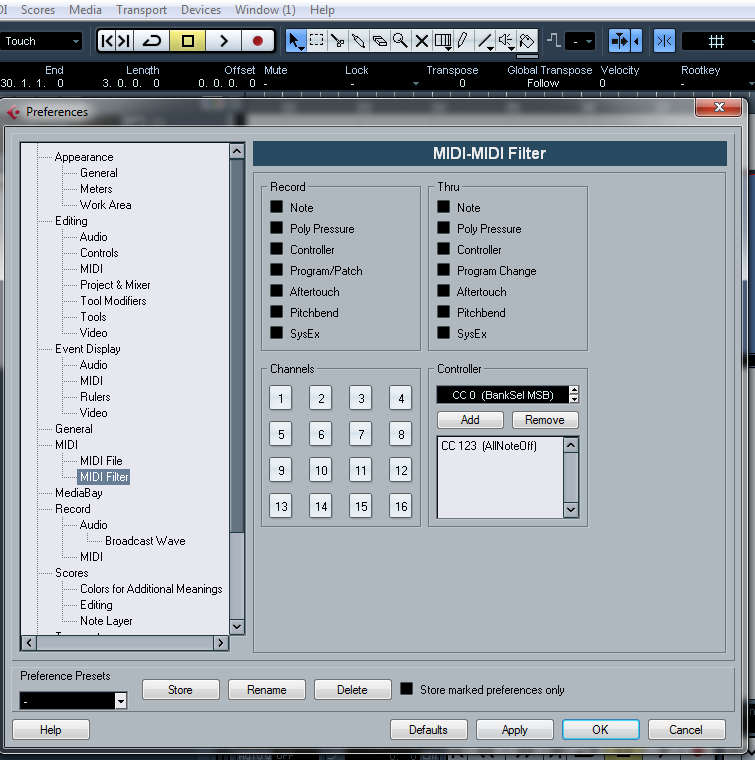This screenshot has width=755, height=760.
Task: Select the Draw pencil tool
Action: [463, 41]
